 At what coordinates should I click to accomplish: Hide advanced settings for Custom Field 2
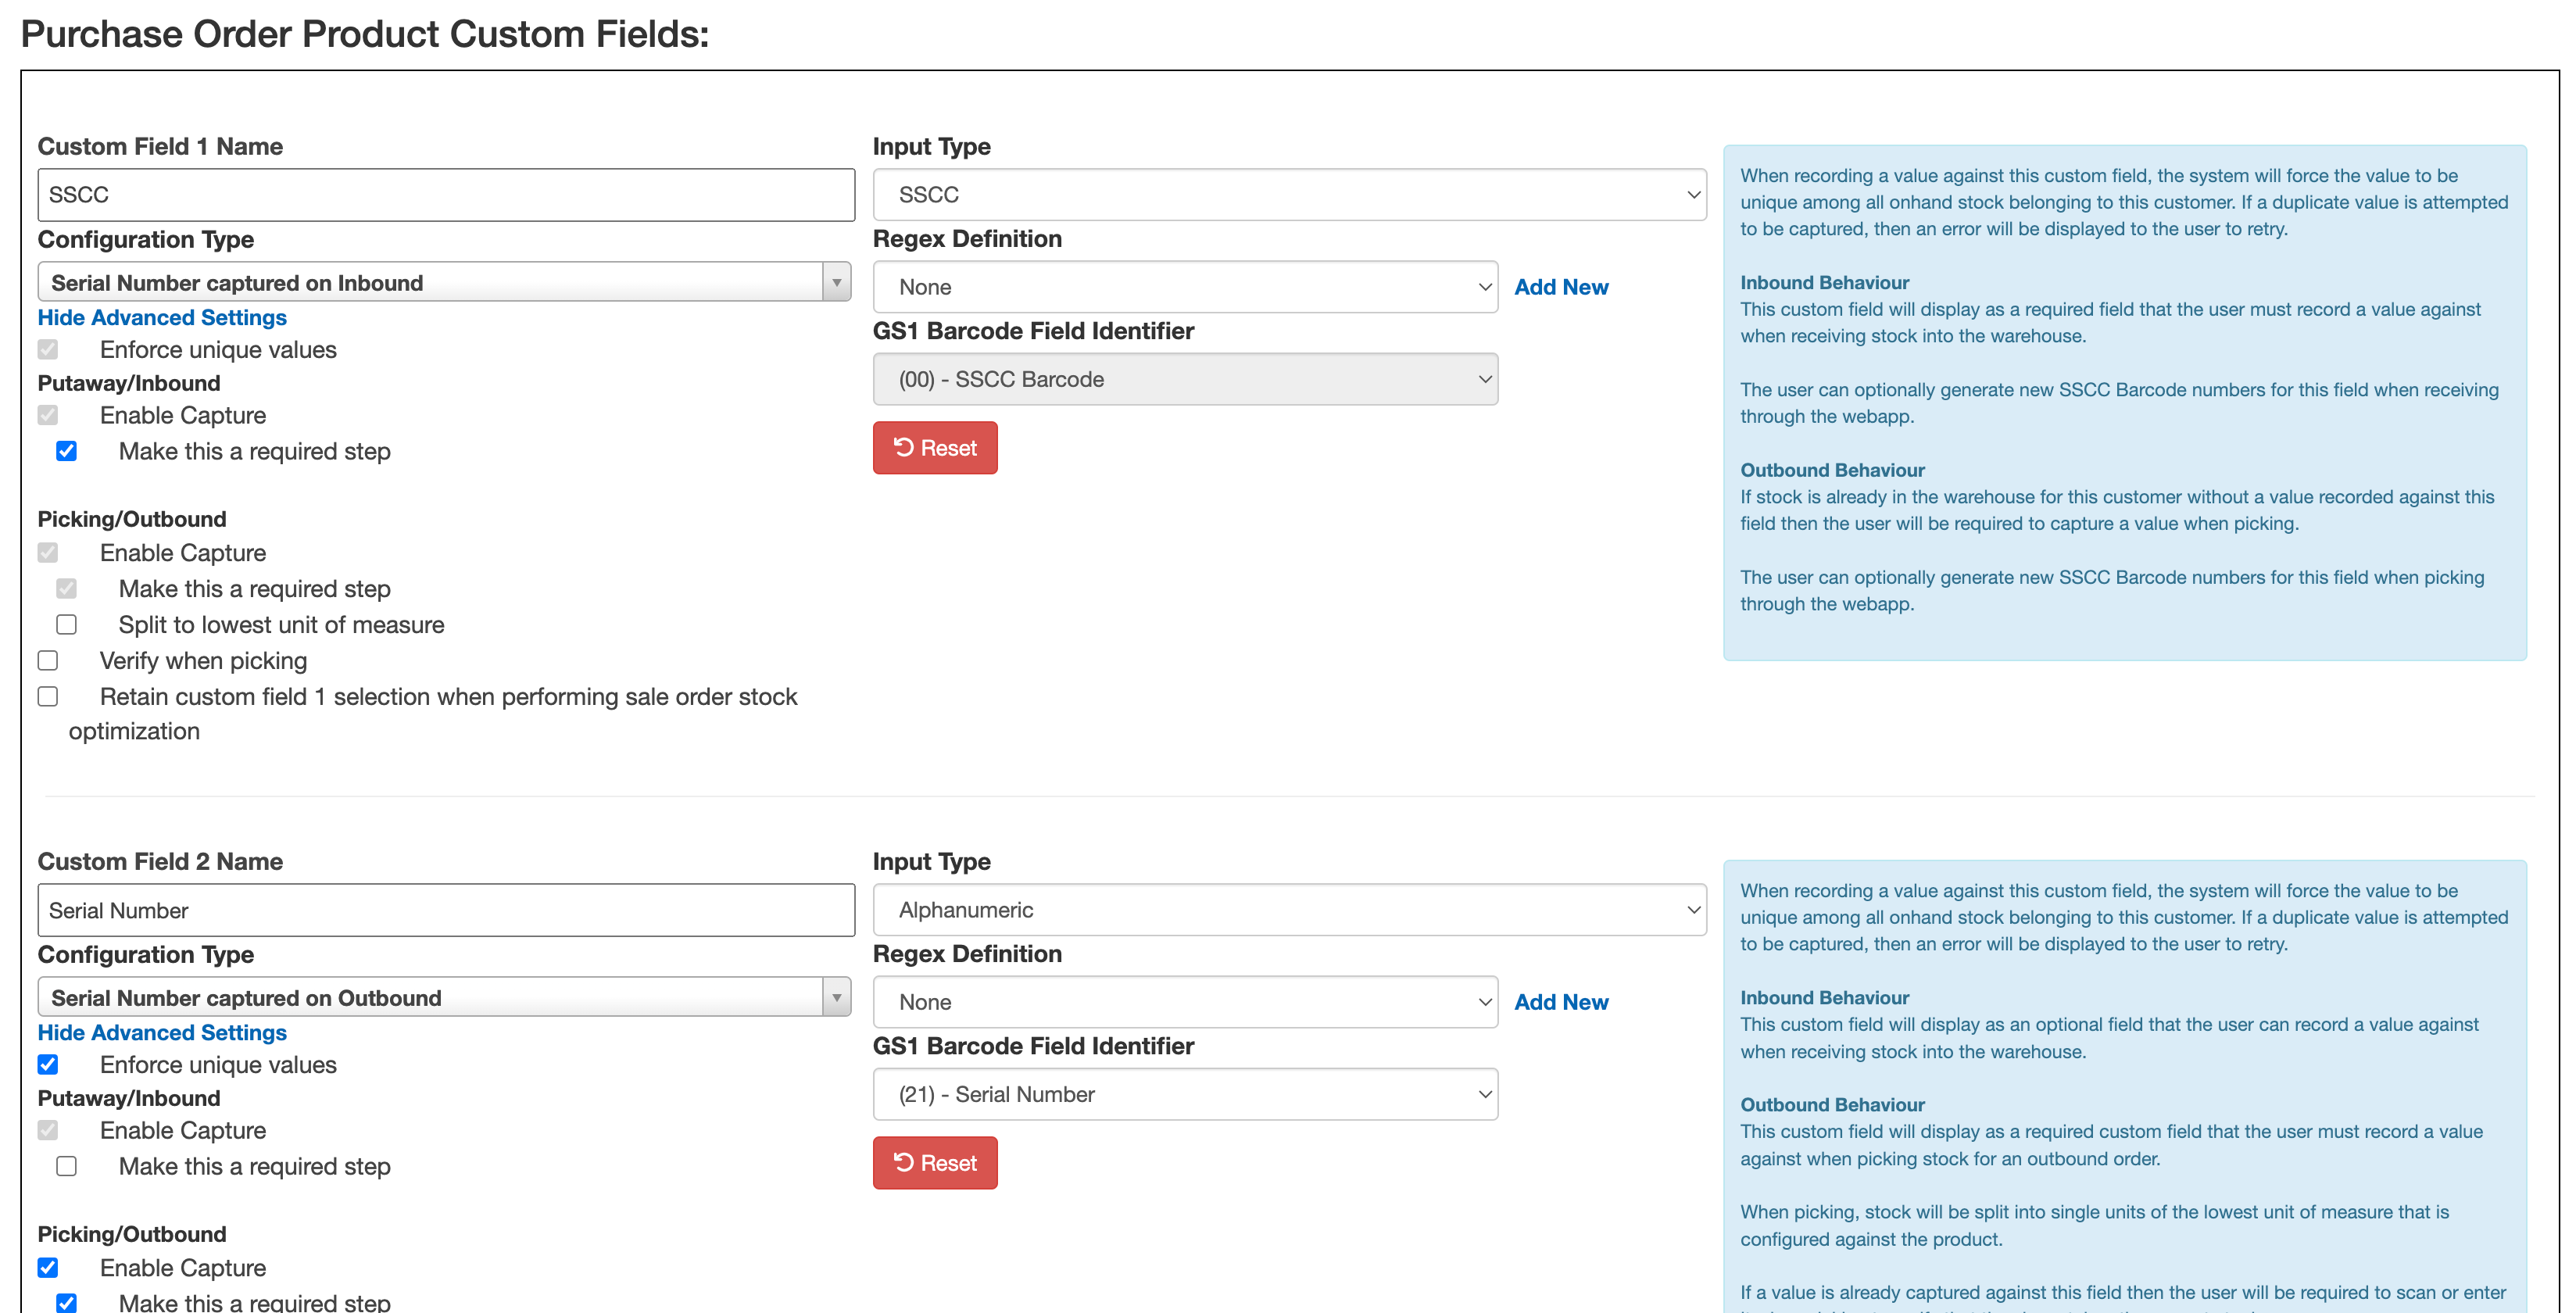click(161, 1032)
